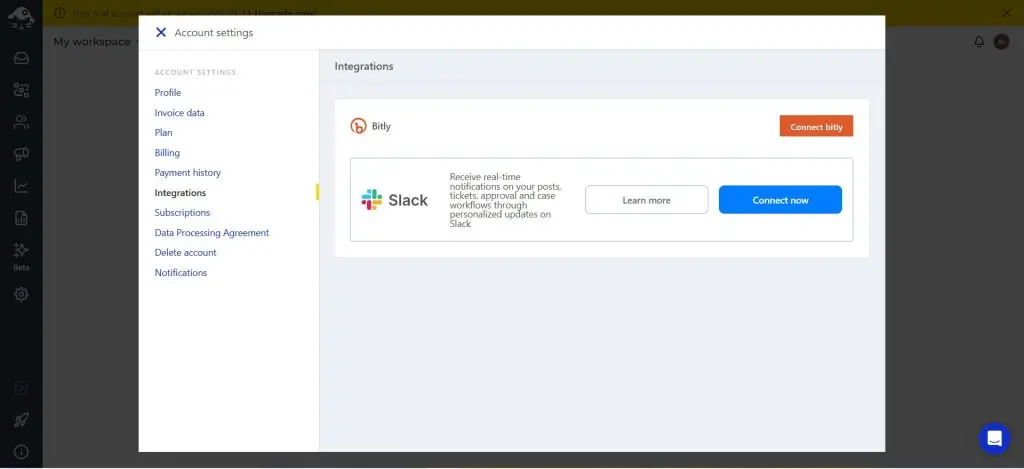Click Learn more for Slack integration

pyautogui.click(x=647, y=200)
